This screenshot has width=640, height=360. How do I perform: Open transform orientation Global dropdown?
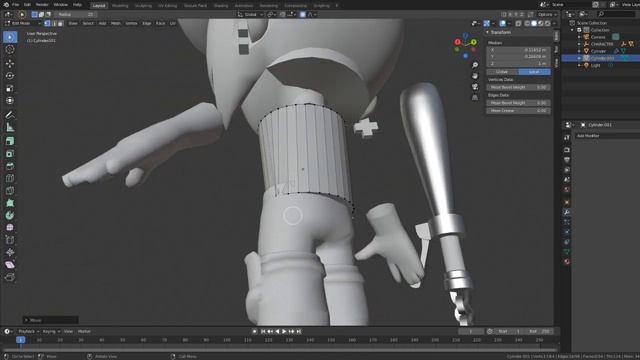pyautogui.click(x=250, y=14)
